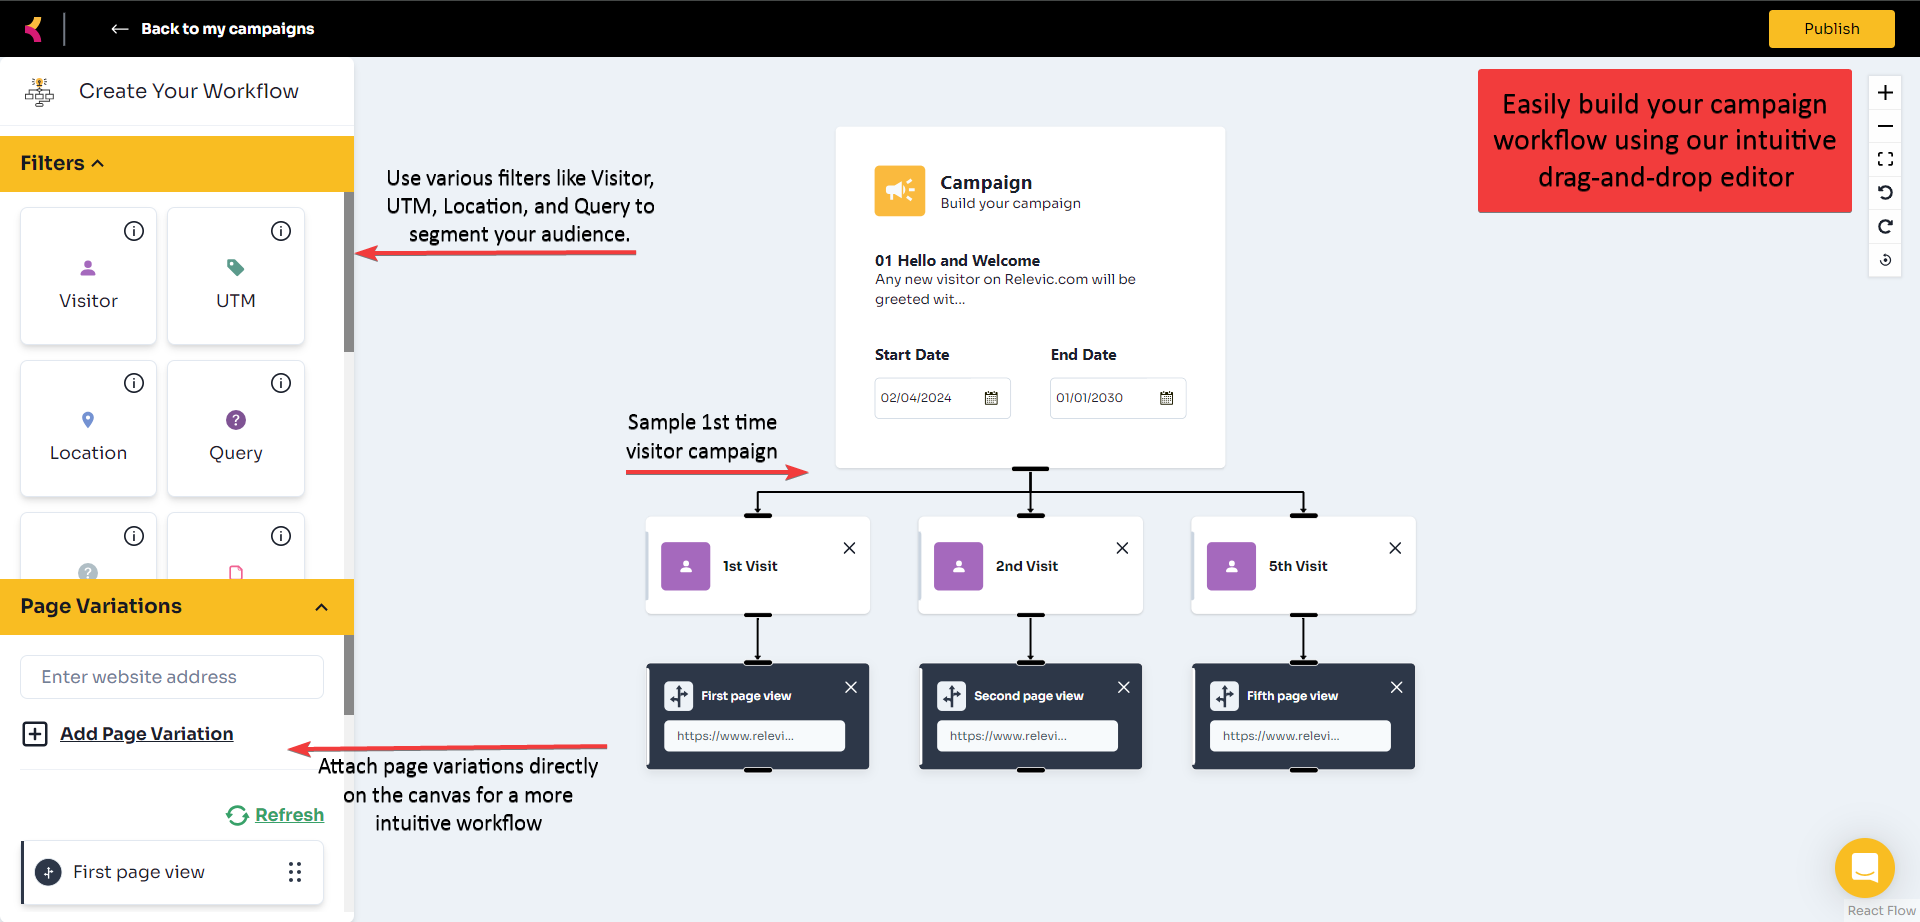Open the End Date calendar picker

1166,398
